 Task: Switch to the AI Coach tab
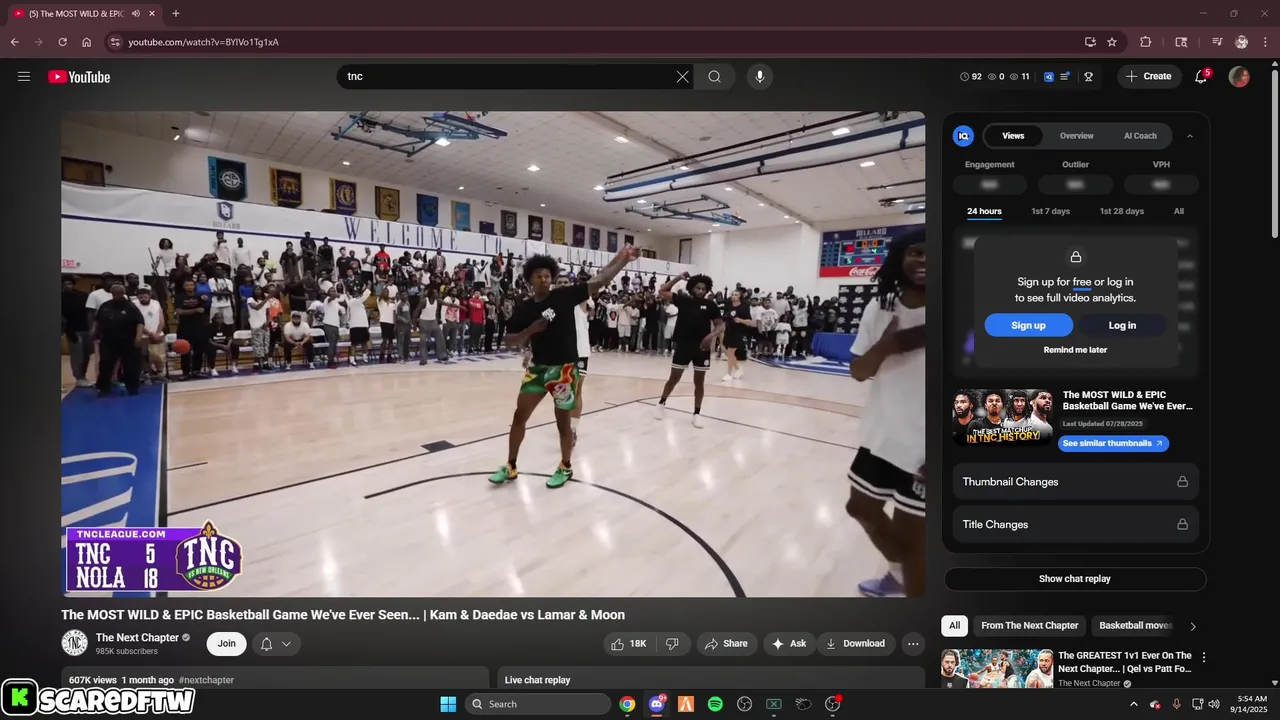pyautogui.click(x=1140, y=136)
